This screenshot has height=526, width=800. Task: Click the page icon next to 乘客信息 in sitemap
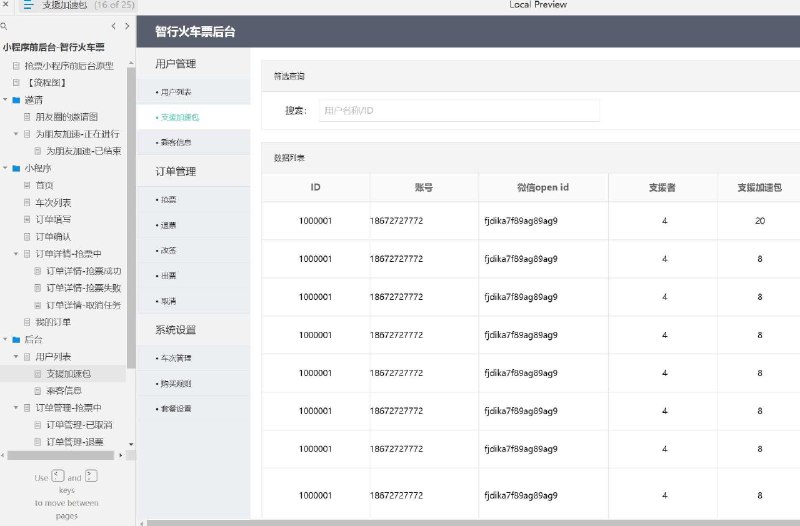coord(38,391)
